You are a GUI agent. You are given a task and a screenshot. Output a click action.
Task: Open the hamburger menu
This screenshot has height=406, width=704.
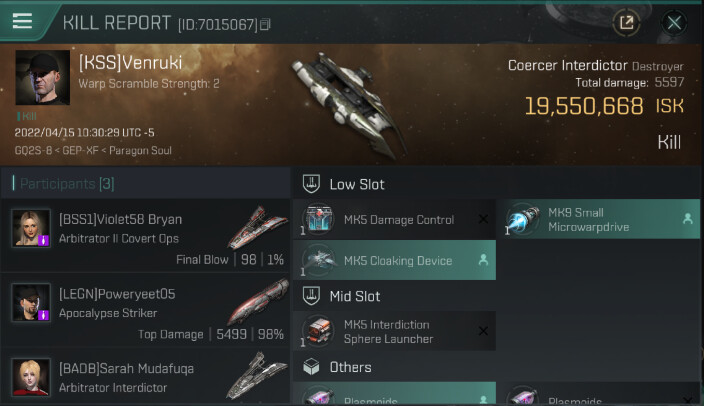[22, 21]
